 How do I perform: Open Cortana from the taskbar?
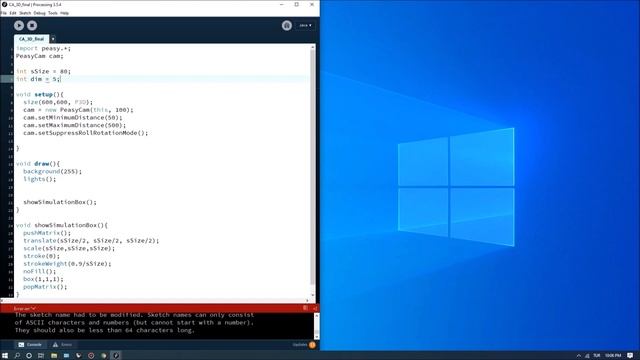pyautogui.click(x=29, y=356)
